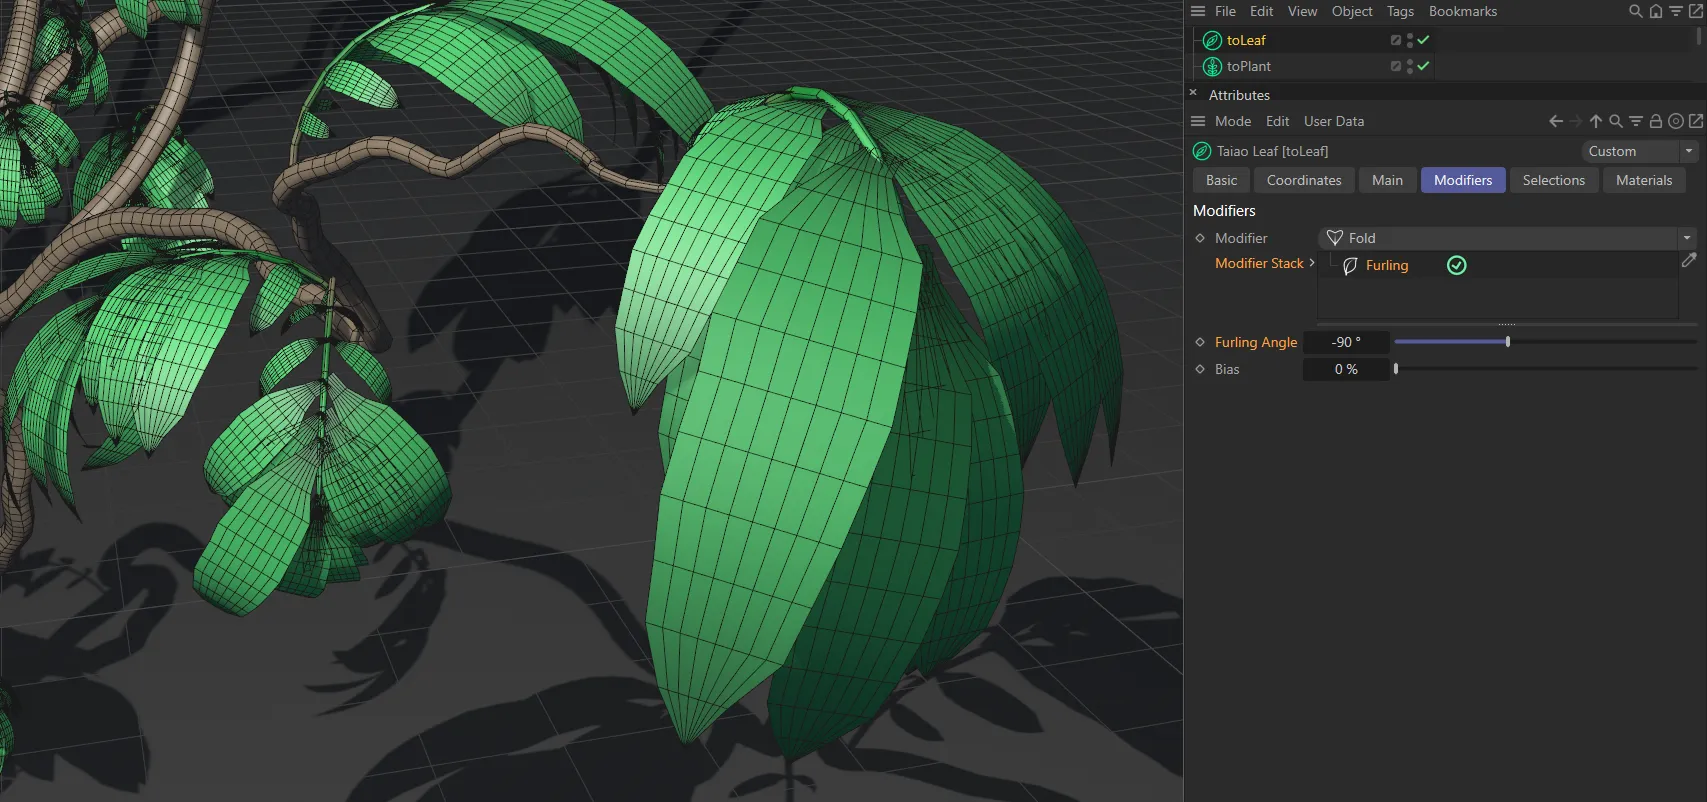Pop out the Object Manager in new window

tap(1696, 11)
